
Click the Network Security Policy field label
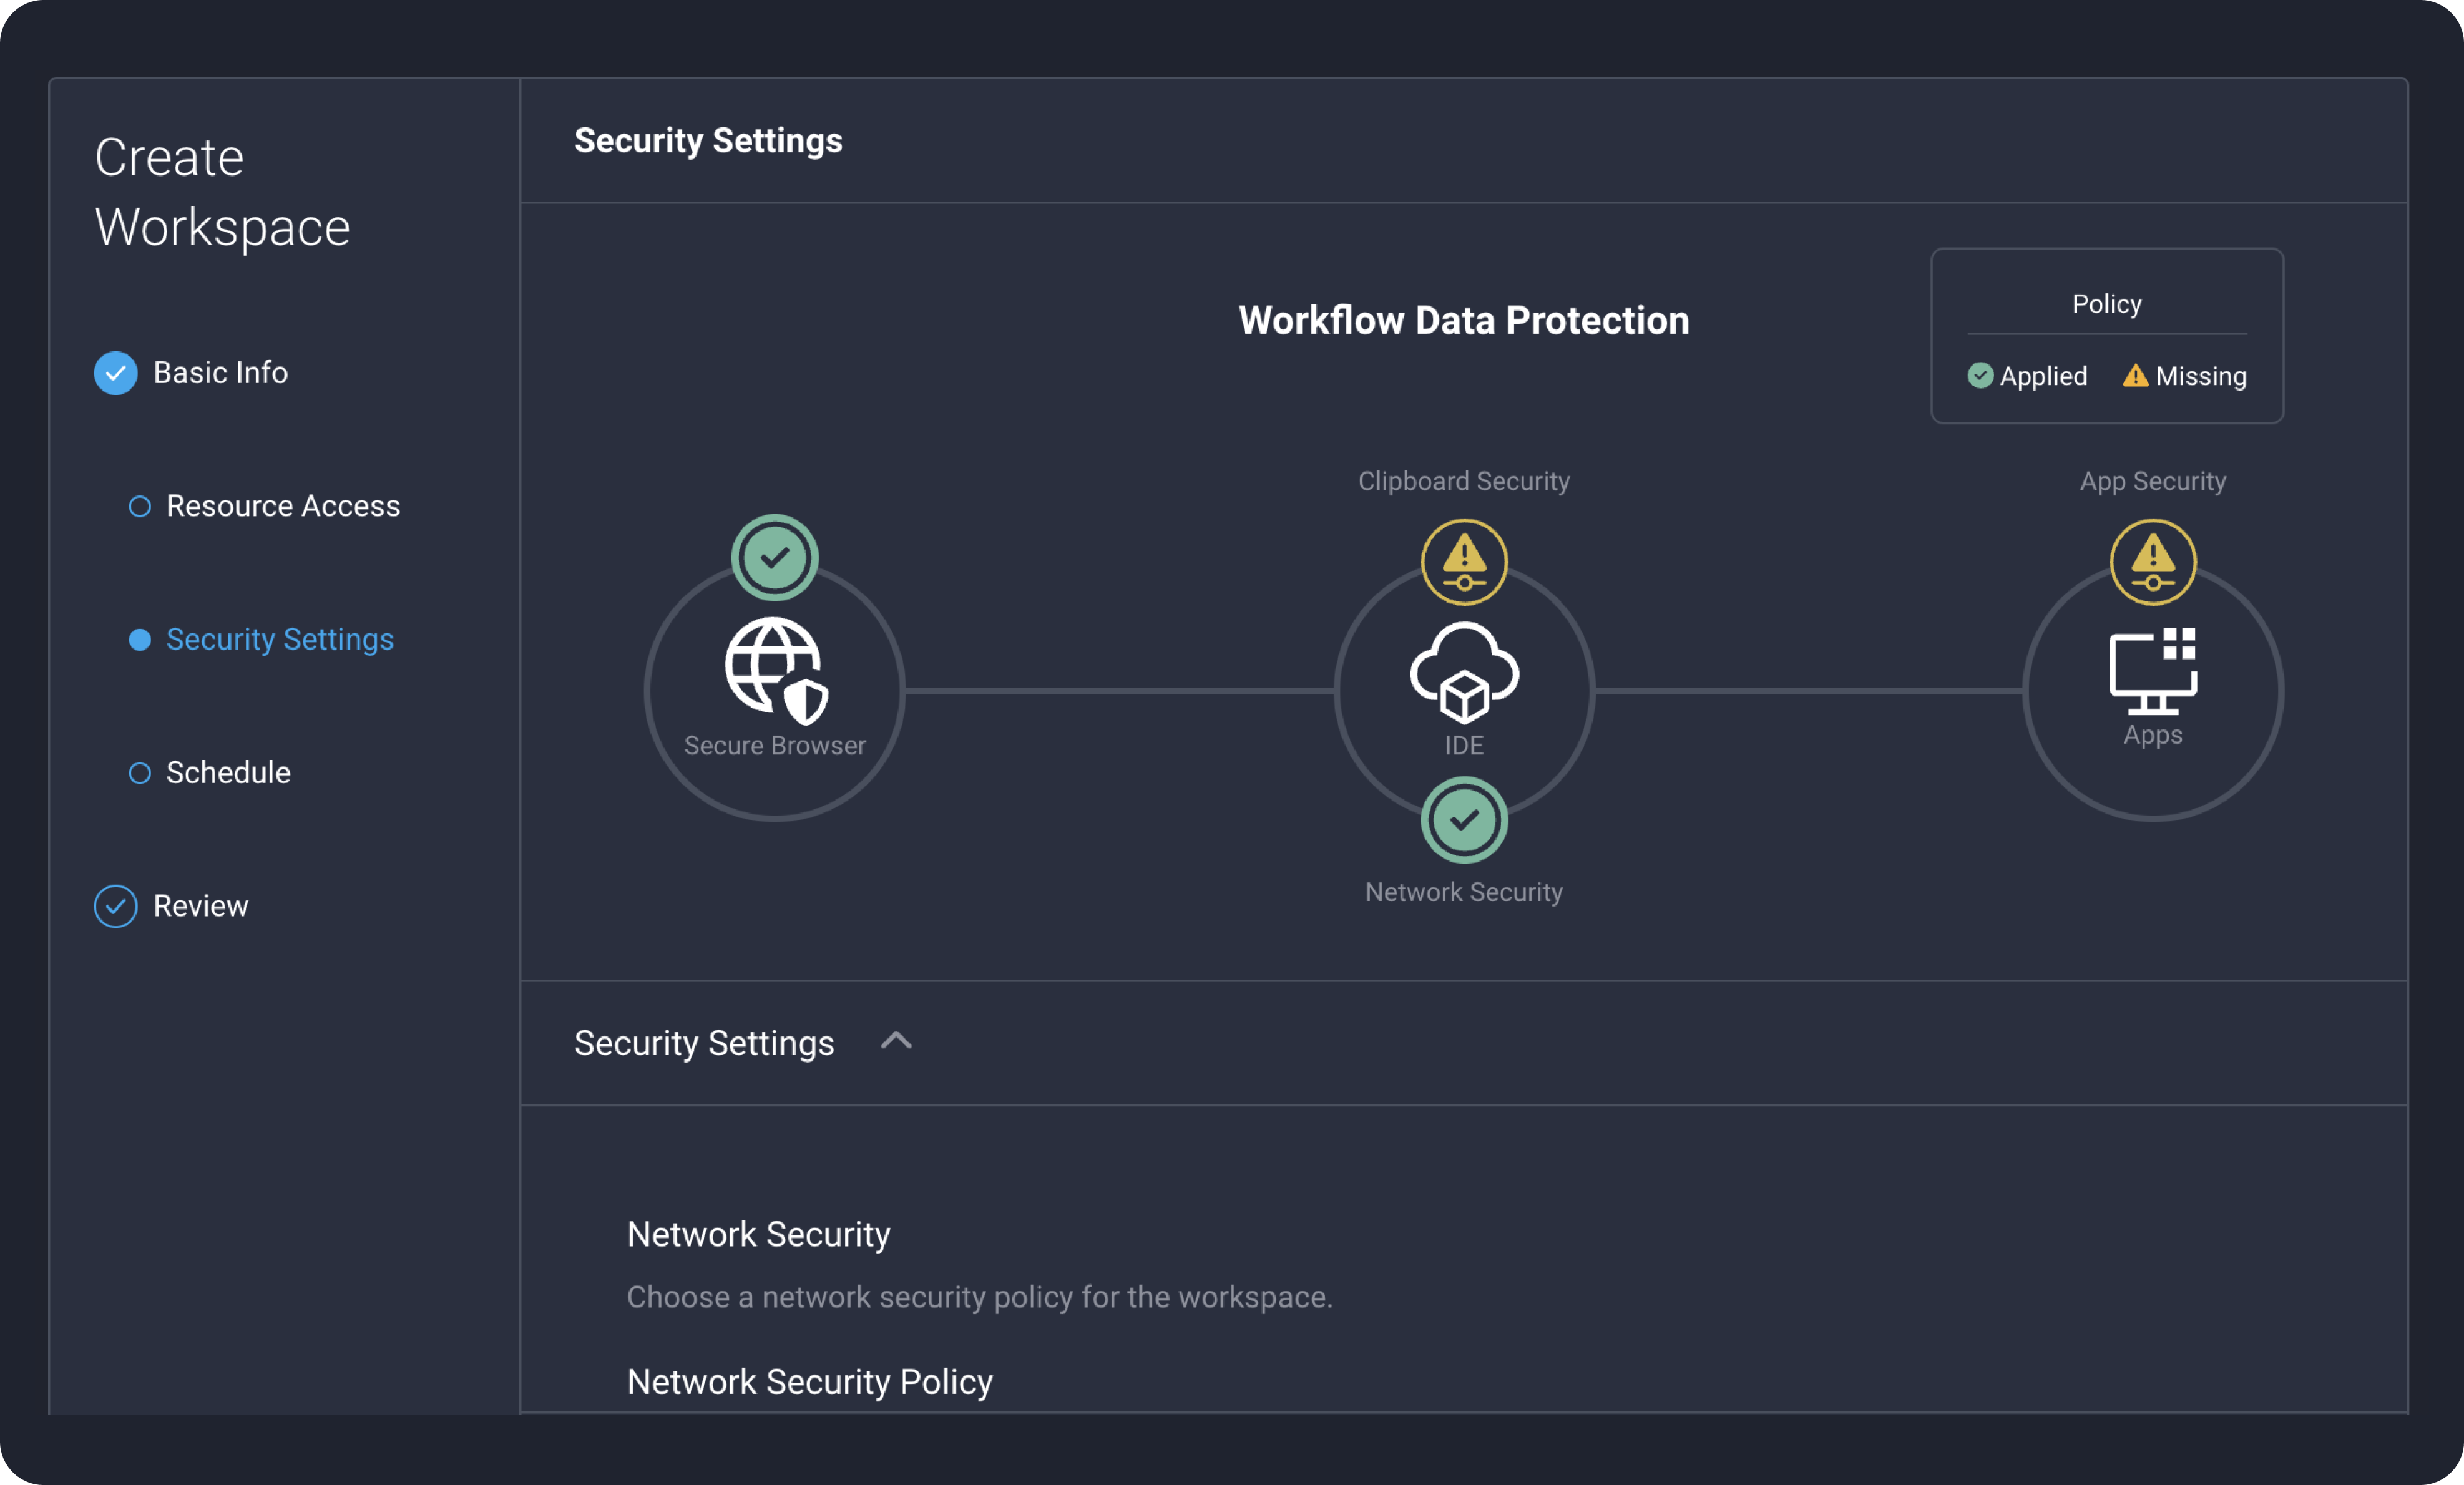pyautogui.click(x=809, y=1381)
